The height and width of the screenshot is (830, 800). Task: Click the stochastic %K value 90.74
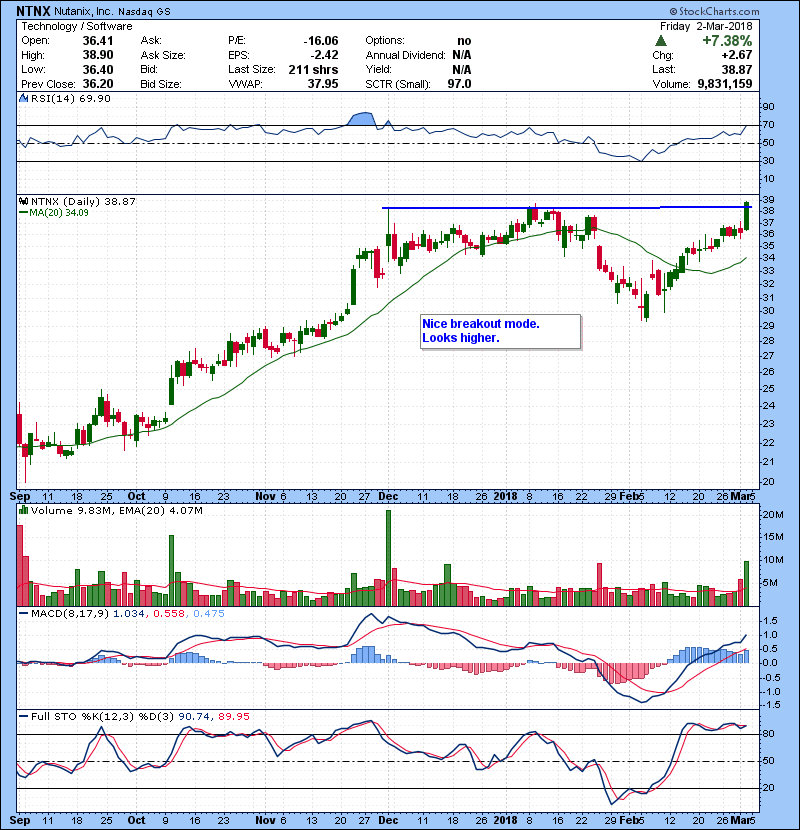[194, 717]
